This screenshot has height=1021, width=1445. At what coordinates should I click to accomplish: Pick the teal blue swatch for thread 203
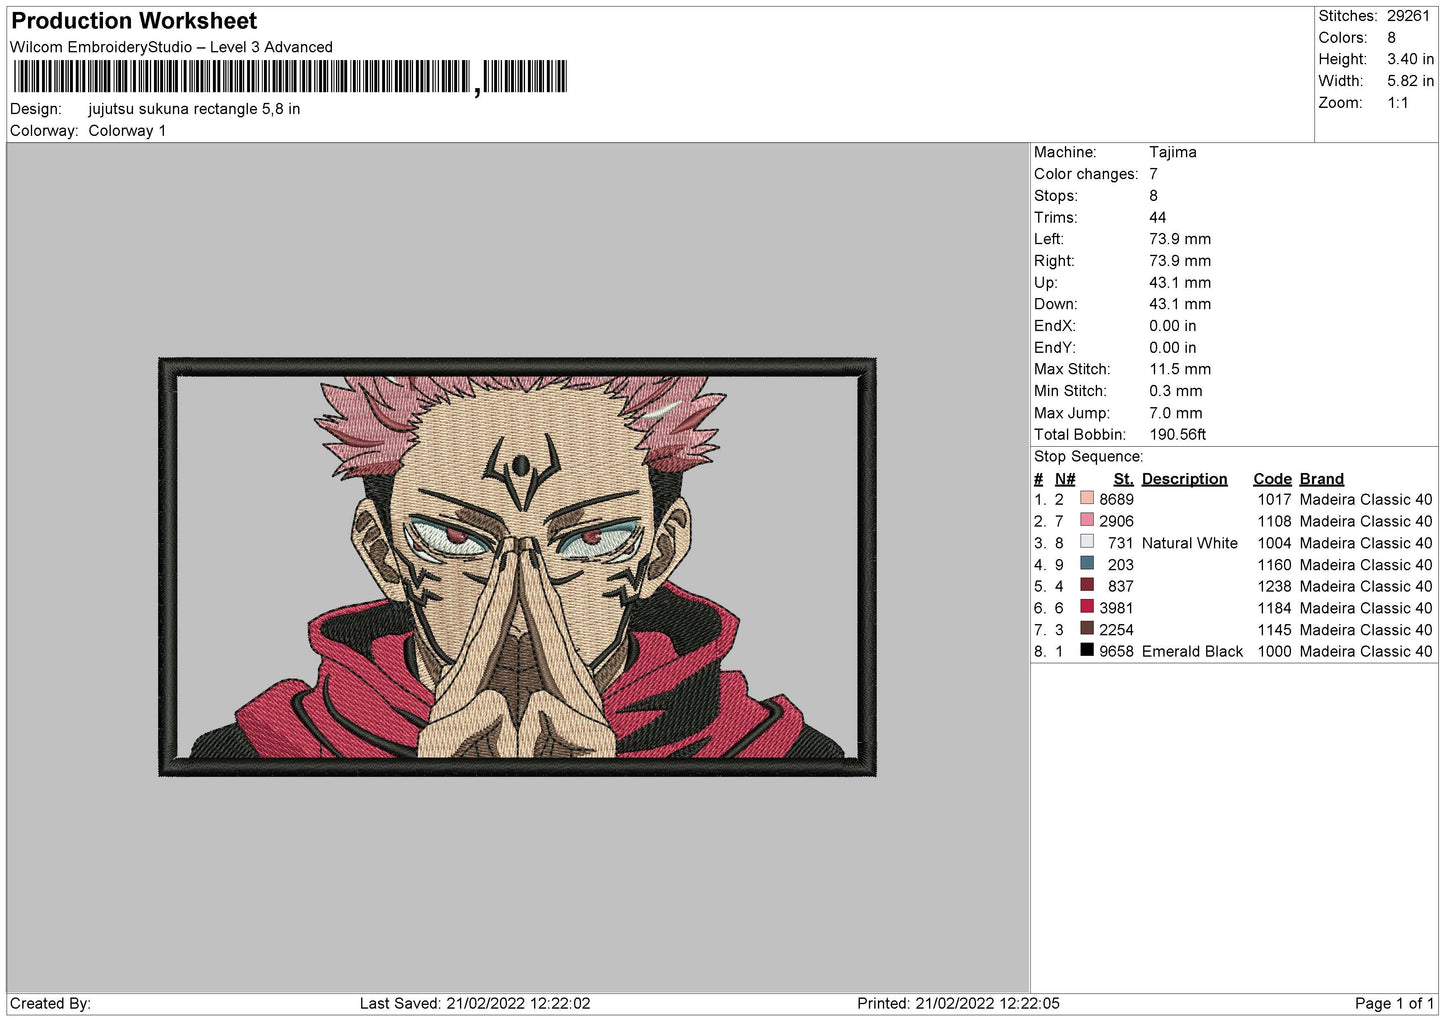pos(1087,564)
